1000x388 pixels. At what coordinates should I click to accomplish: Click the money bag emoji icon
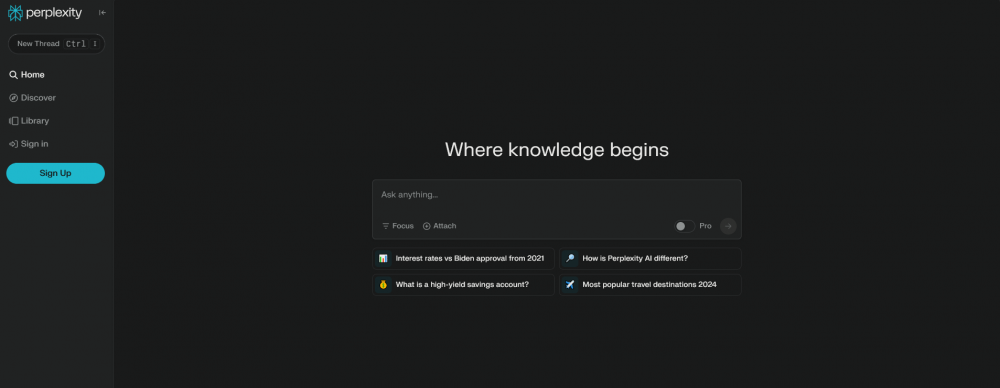coord(383,285)
